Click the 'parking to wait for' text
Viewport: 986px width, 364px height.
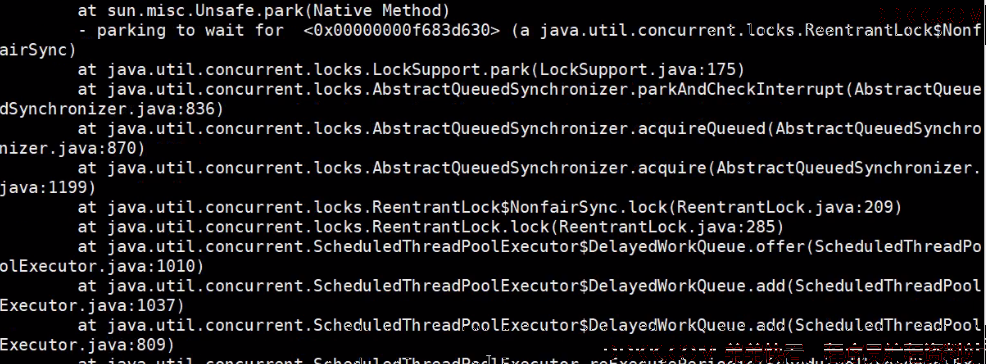point(190,30)
